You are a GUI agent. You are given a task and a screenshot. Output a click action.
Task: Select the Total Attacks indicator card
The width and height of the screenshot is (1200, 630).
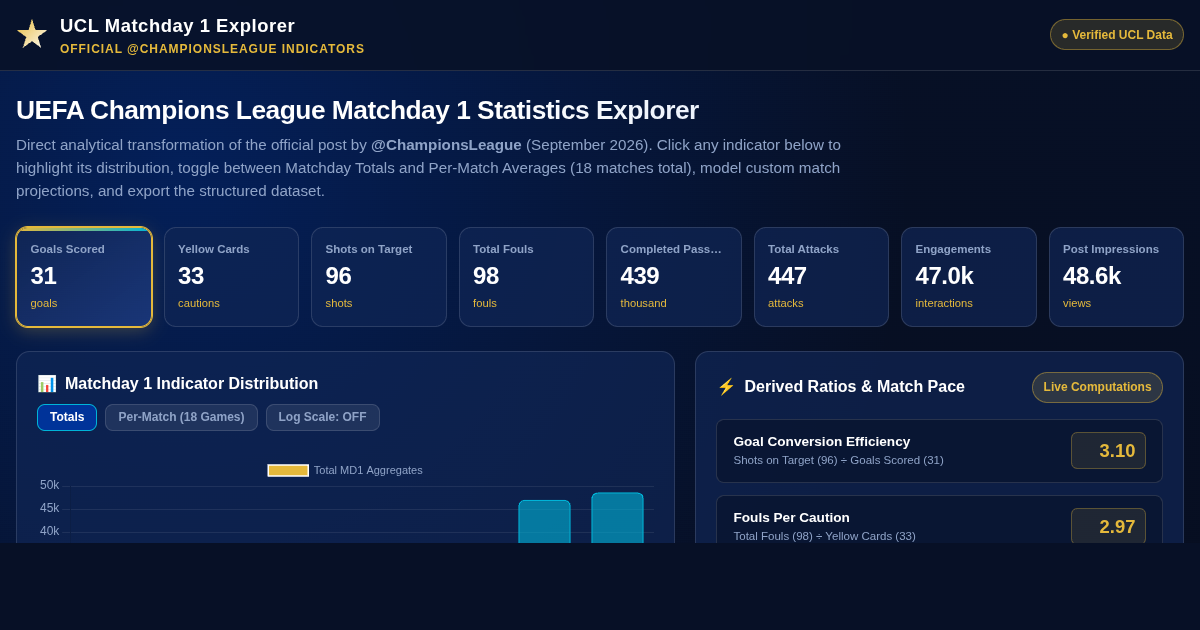[821, 277]
